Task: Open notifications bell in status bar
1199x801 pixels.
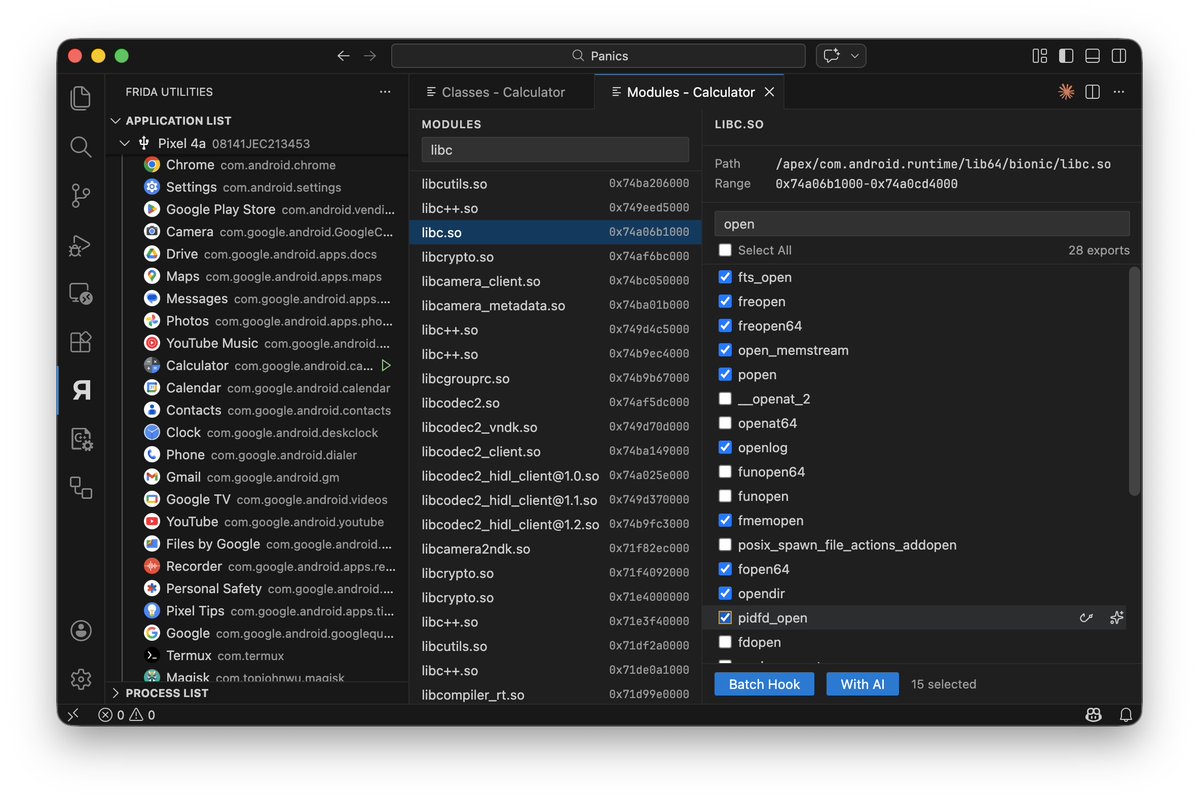Action: coord(1126,715)
